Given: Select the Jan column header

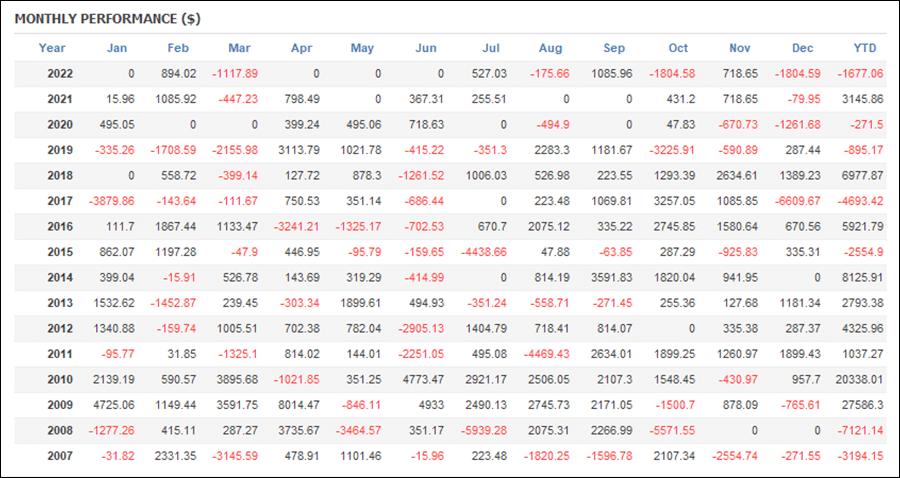Looking at the screenshot, I should point(117,48).
